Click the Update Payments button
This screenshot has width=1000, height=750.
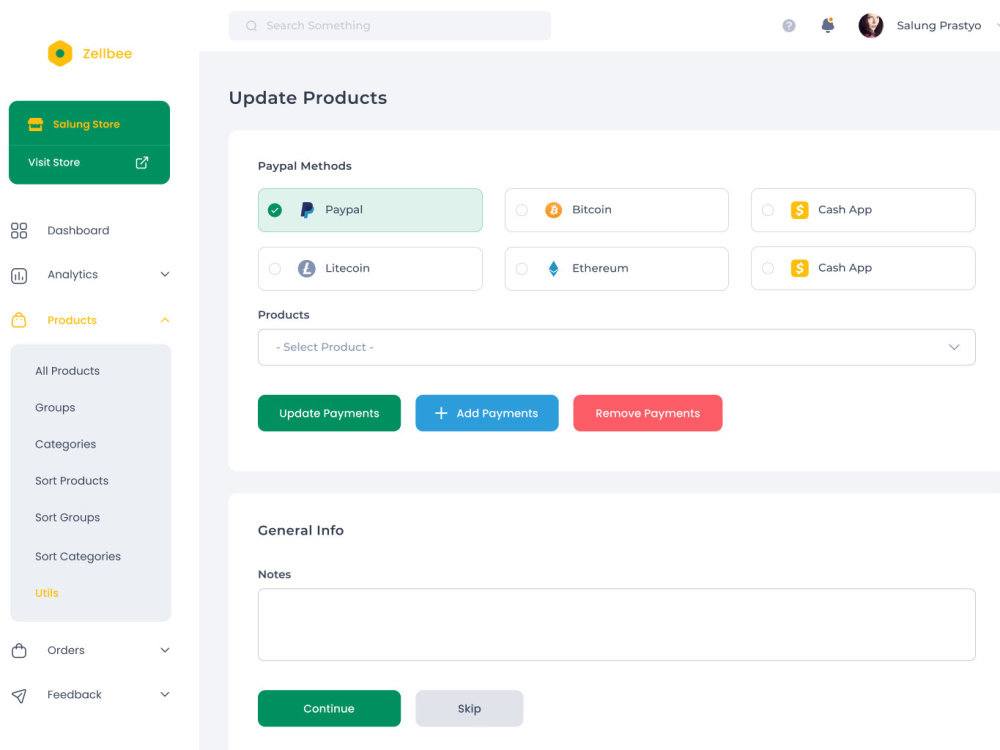pyautogui.click(x=329, y=413)
